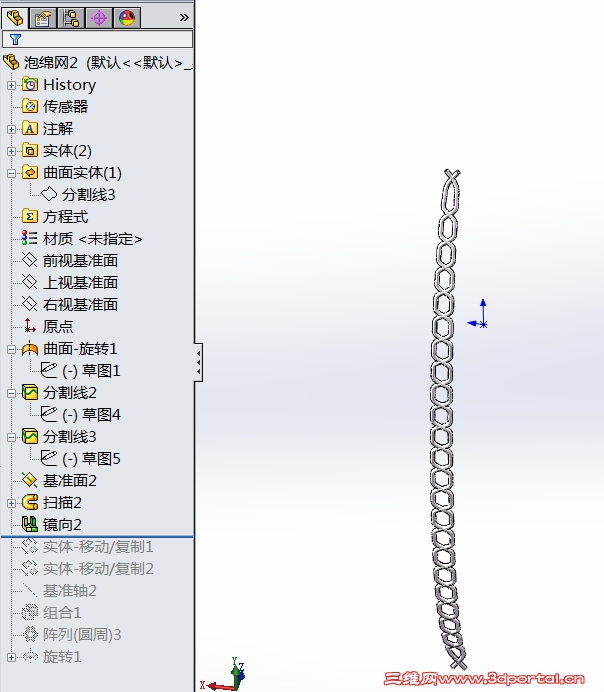Expand the 注解 annotations folder
This screenshot has height=692, width=604.
[x=11, y=129]
